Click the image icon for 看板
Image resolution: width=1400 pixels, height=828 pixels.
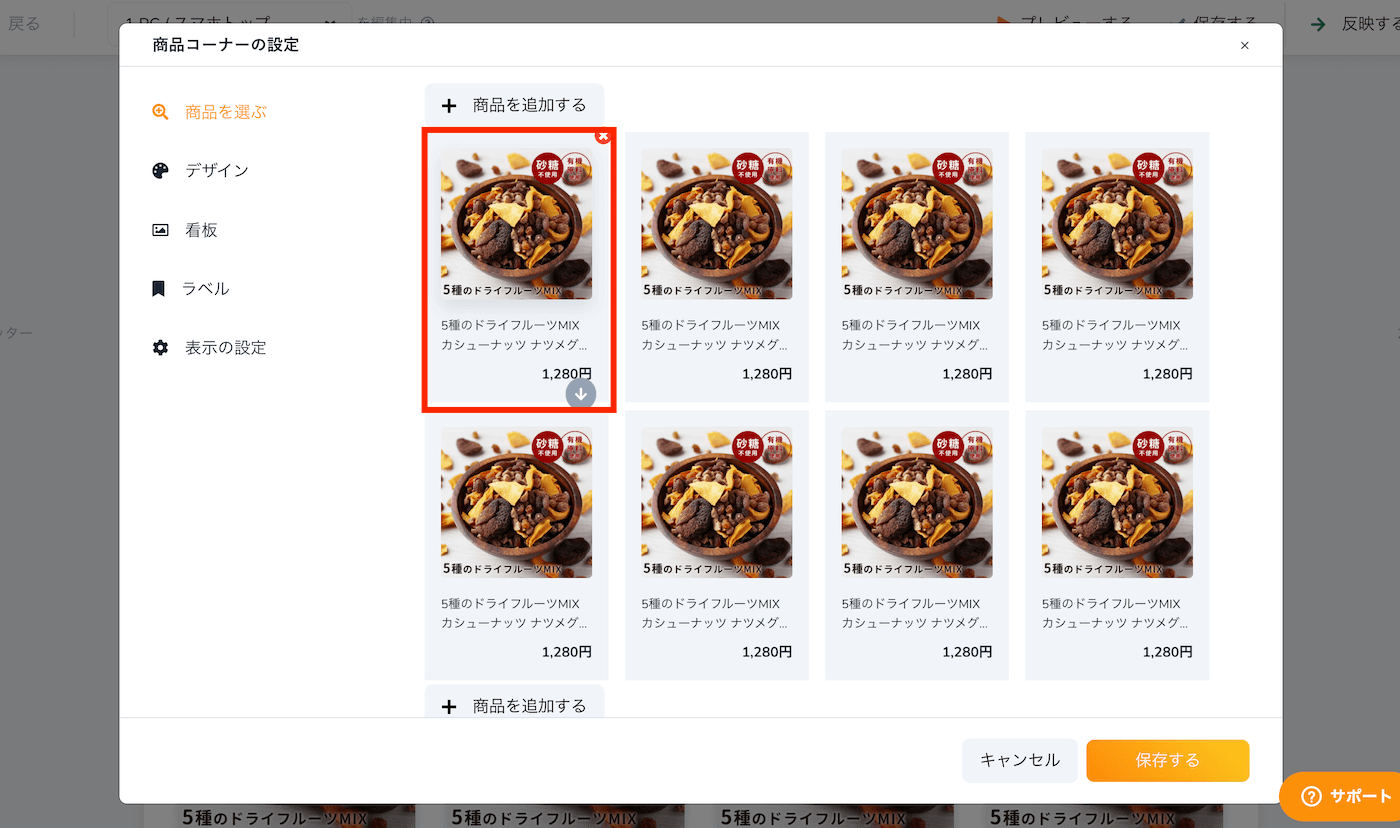point(160,230)
